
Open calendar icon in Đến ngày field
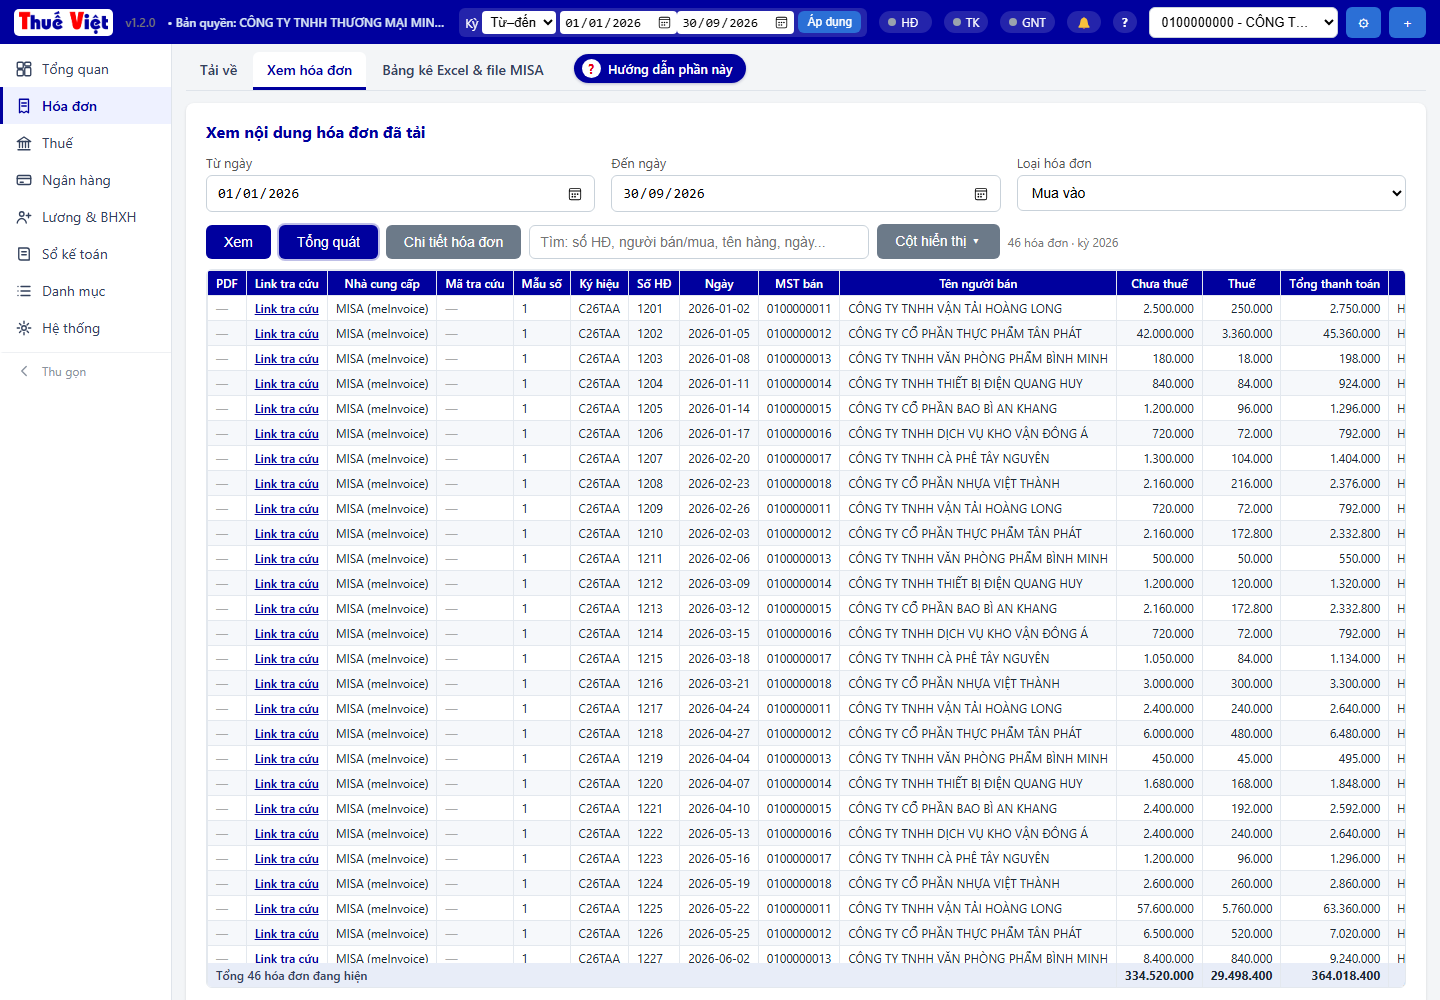pos(981,194)
